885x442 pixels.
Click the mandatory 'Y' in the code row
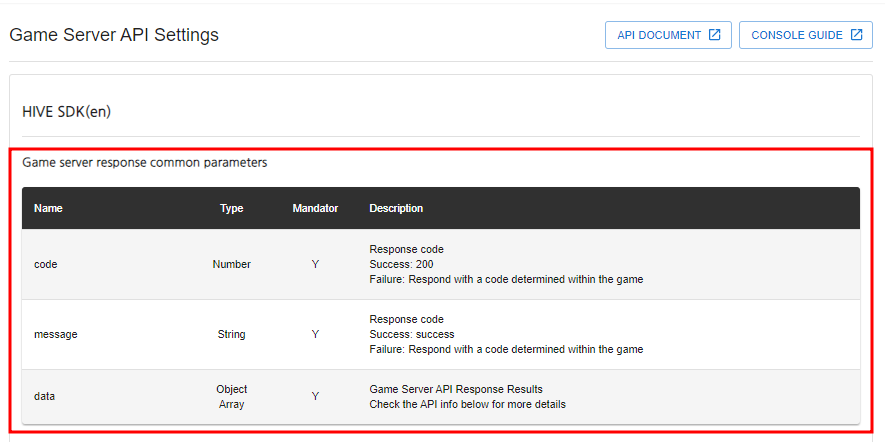pos(316,264)
